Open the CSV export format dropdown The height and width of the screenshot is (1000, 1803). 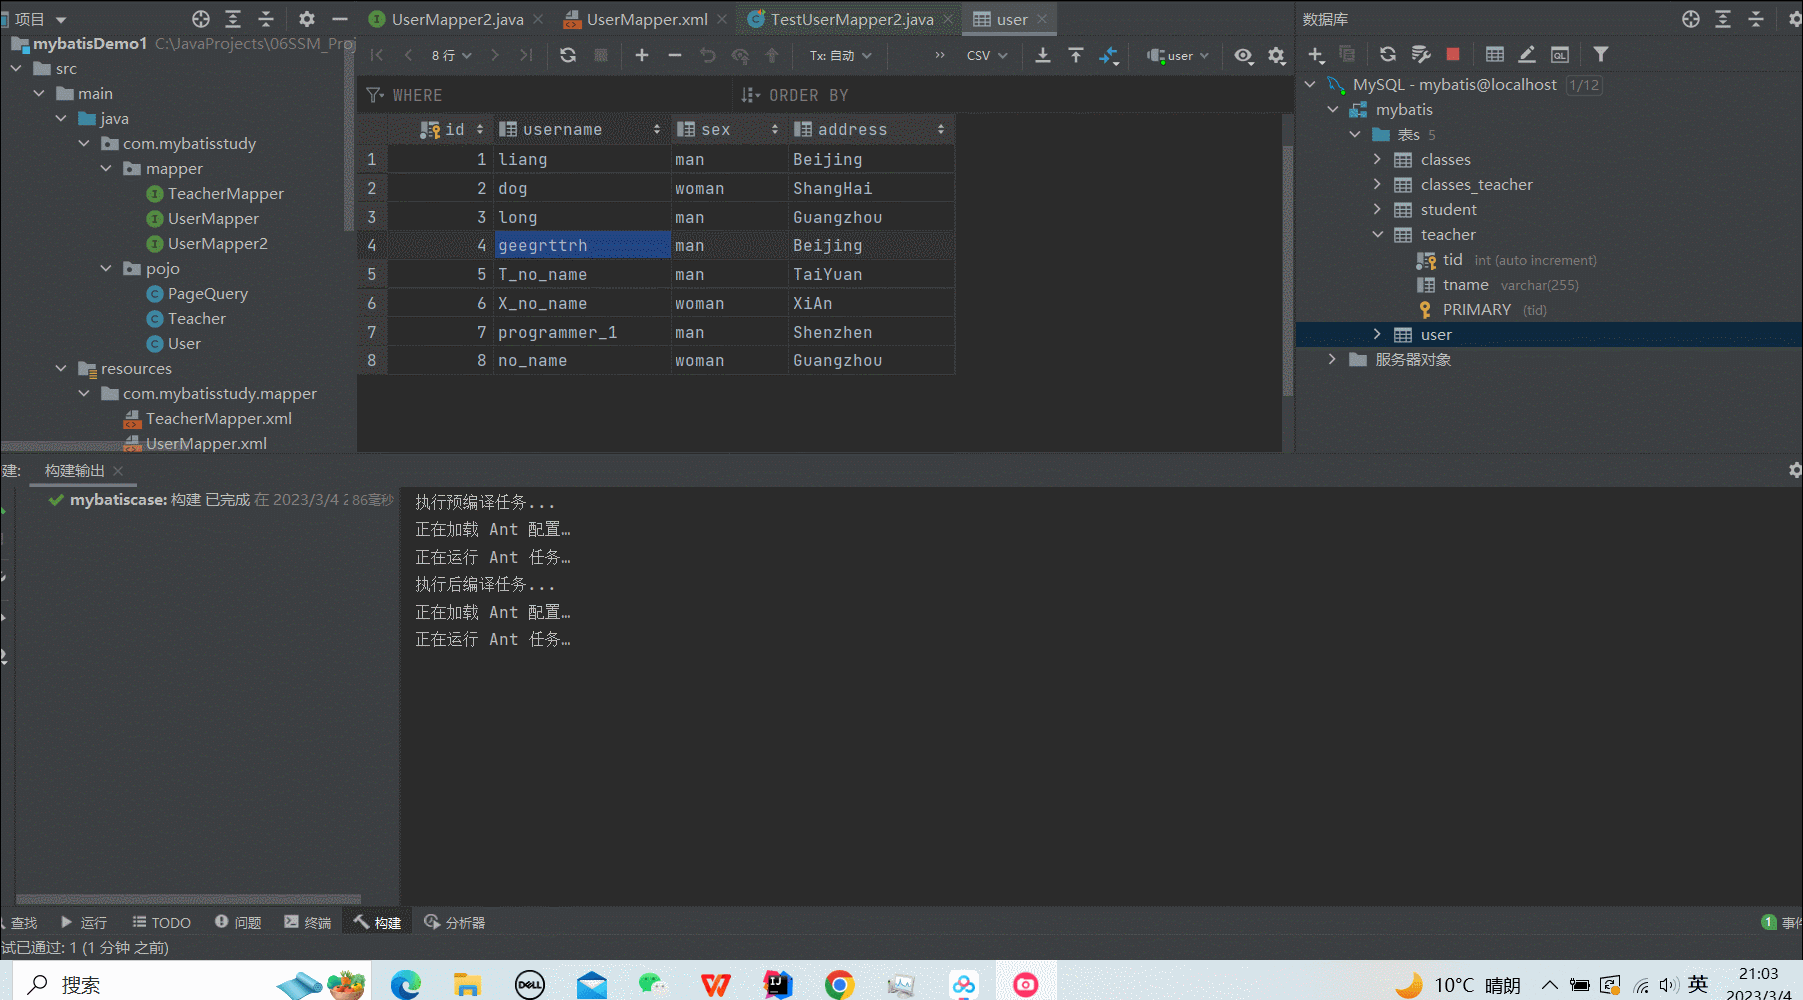click(x=987, y=55)
